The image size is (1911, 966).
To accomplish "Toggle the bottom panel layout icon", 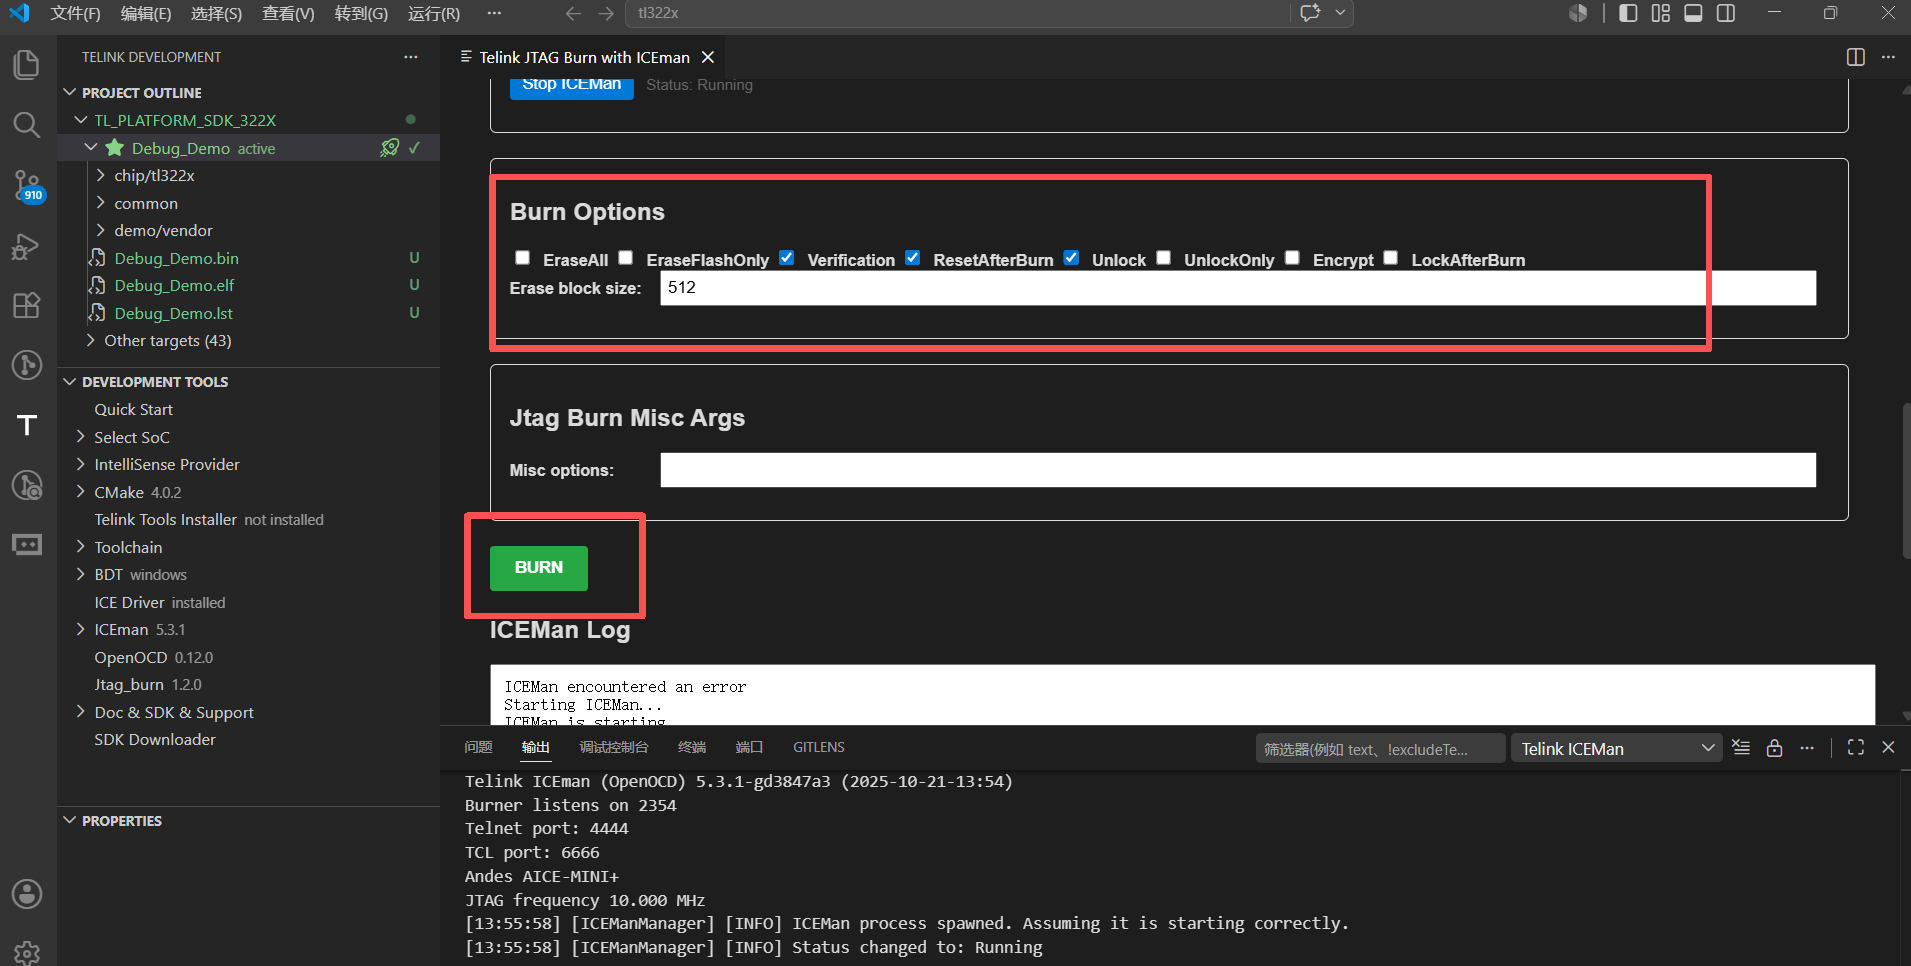I will [1694, 13].
